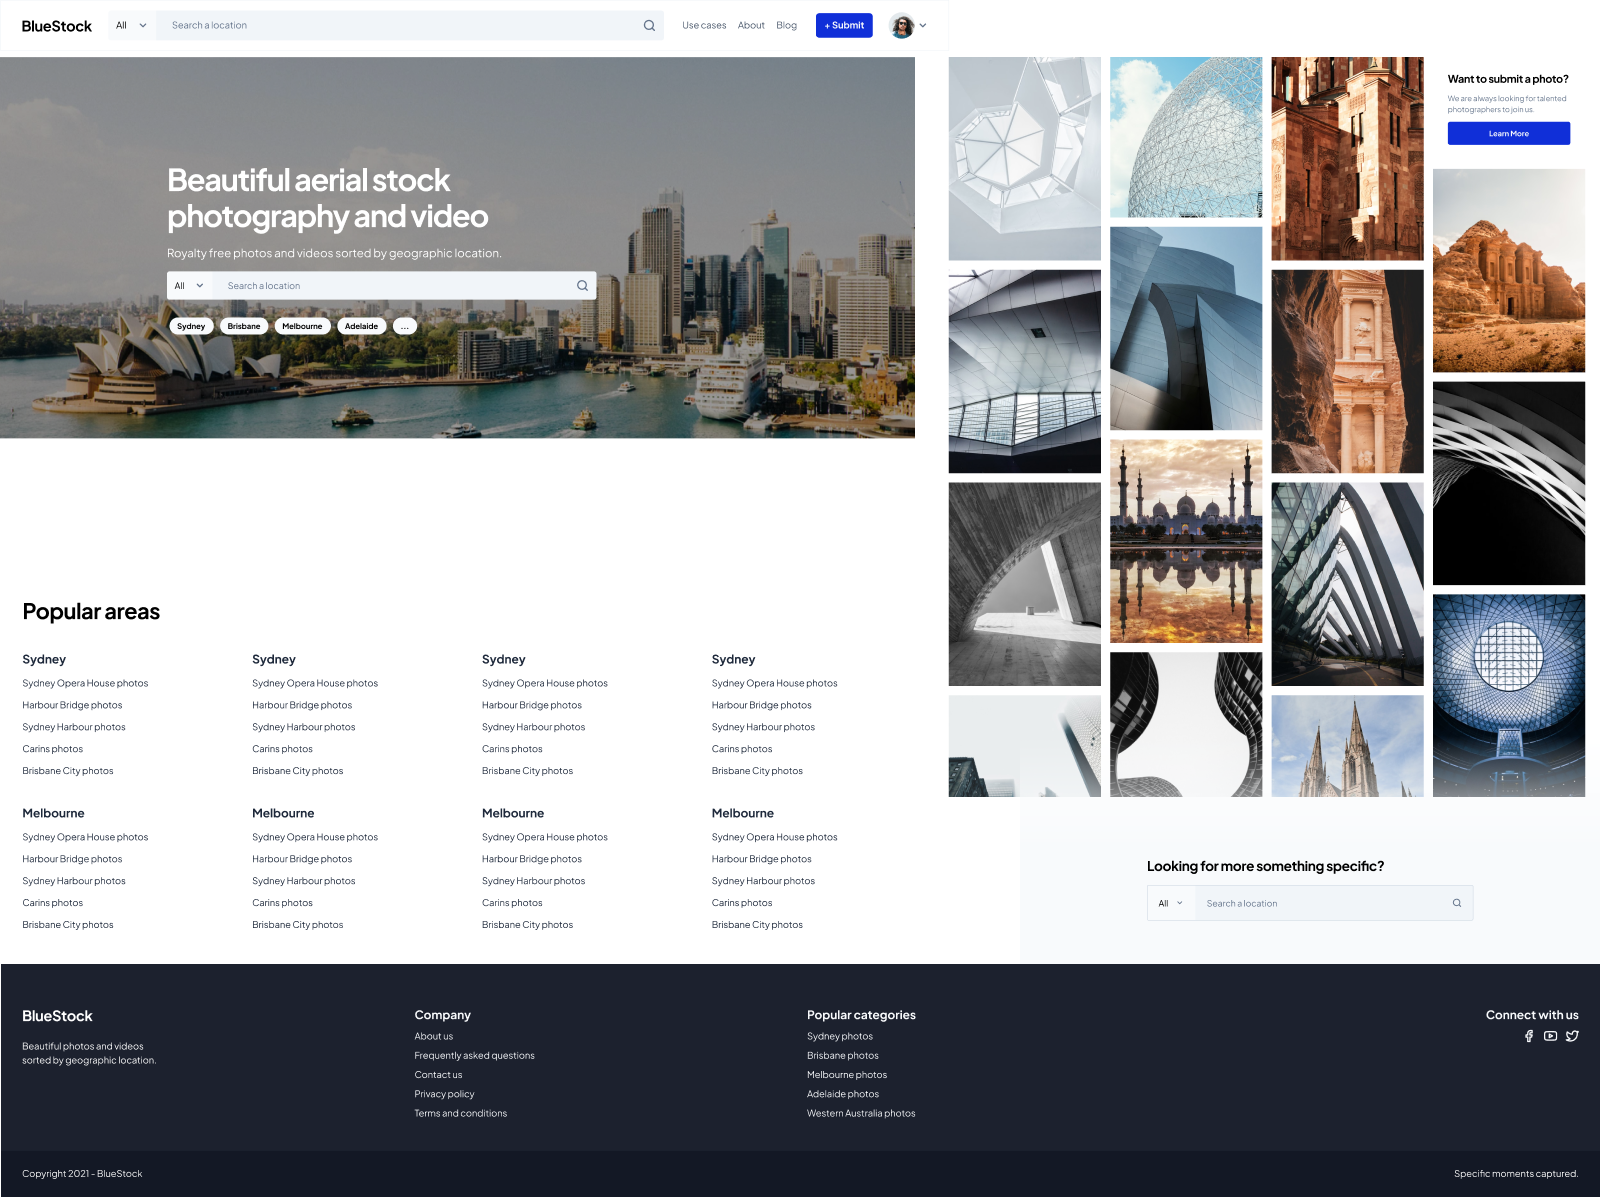Open 'Western Australia photos' in Popular categories
The width and height of the screenshot is (1600, 1200).
click(x=861, y=1114)
